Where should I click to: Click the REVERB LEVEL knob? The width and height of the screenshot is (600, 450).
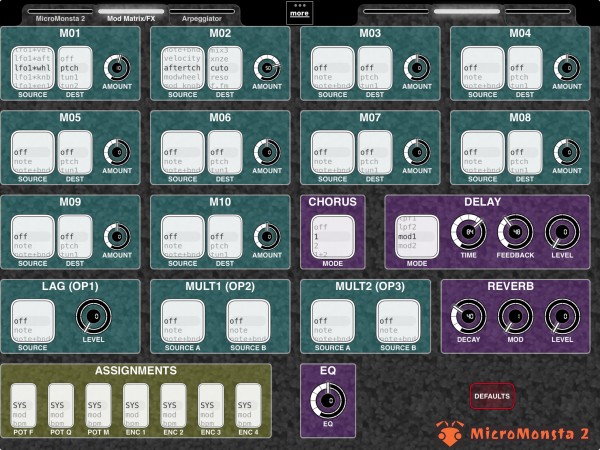tap(562, 316)
